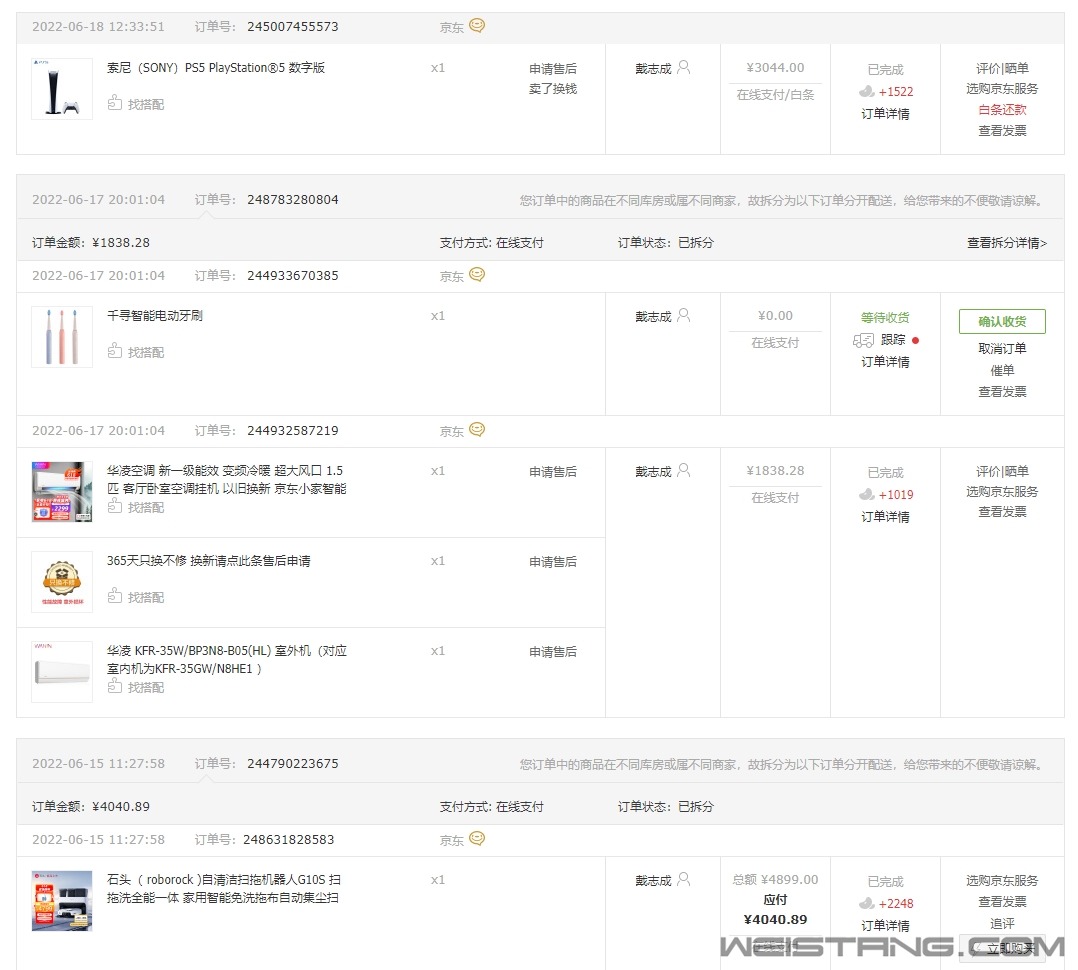Click 跟踪 to track the toothbrush shipment
Screen dimensions: 1078x970
pos(893,340)
